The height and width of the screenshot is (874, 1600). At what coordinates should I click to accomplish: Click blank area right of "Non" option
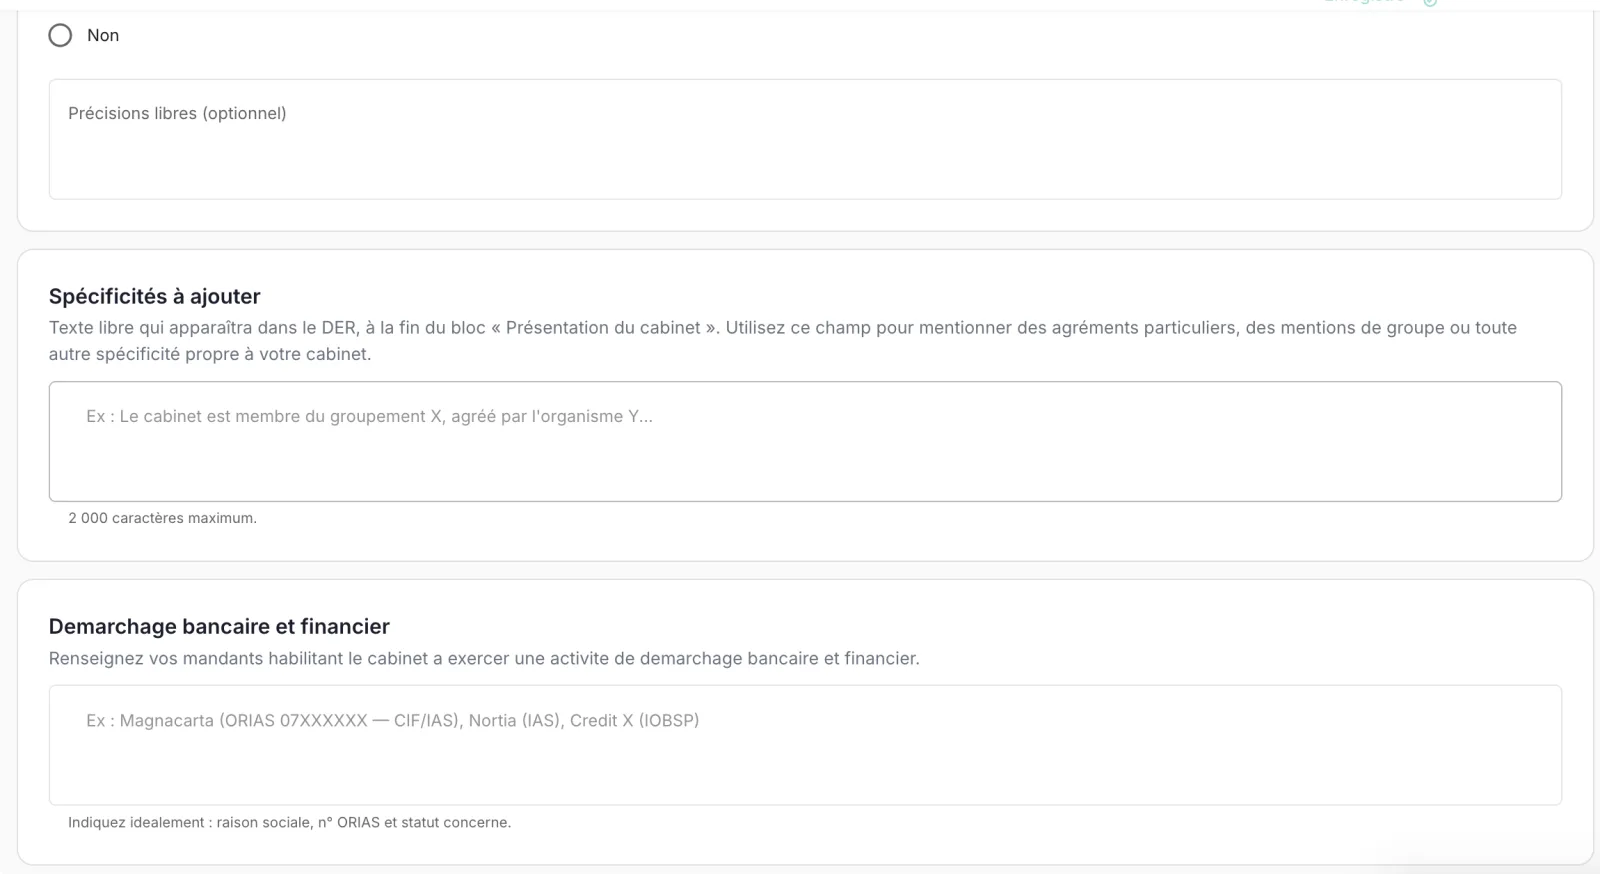click(x=800, y=35)
